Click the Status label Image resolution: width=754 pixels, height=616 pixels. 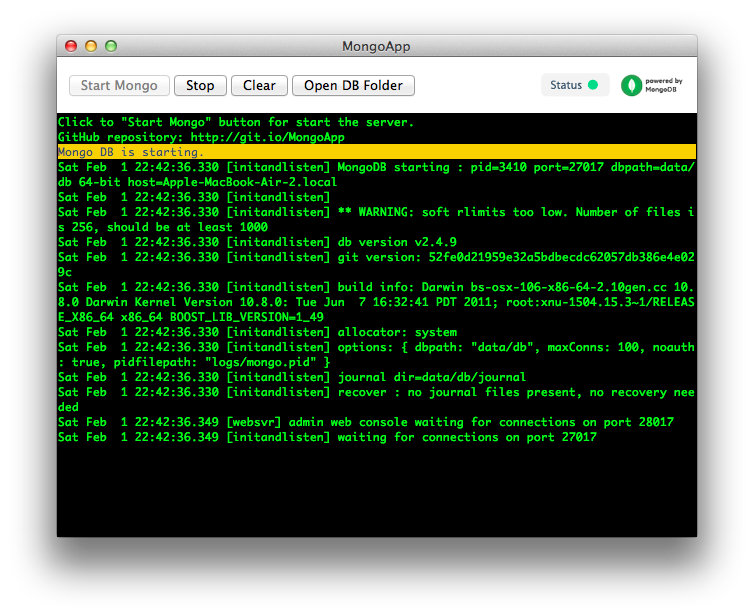(566, 85)
